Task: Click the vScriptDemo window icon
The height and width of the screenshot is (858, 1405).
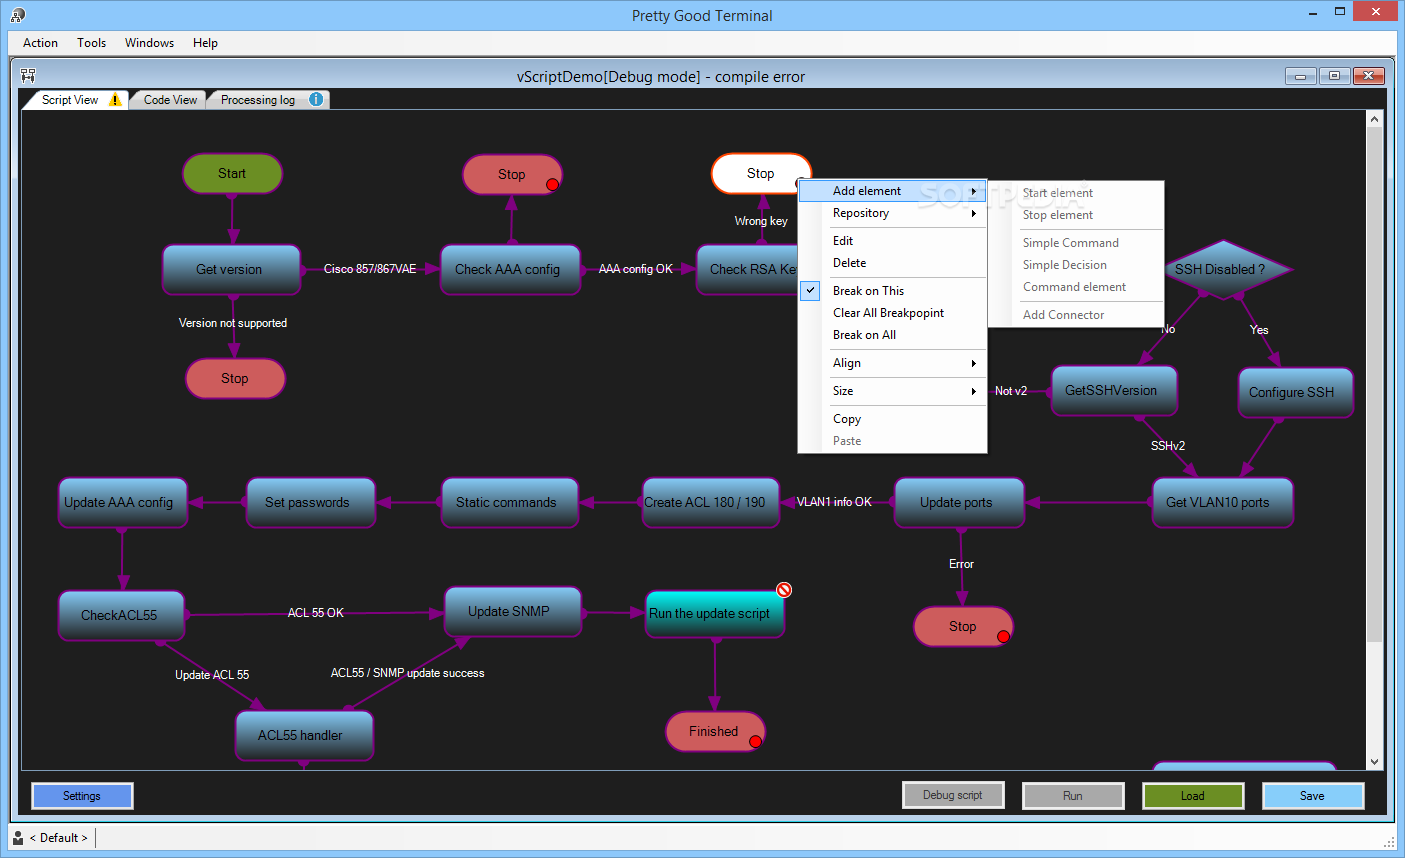Action: (x=28, y=75)
